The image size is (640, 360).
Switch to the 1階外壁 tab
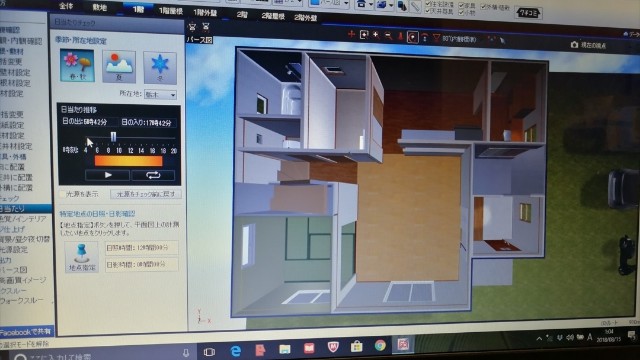point(205,13)
